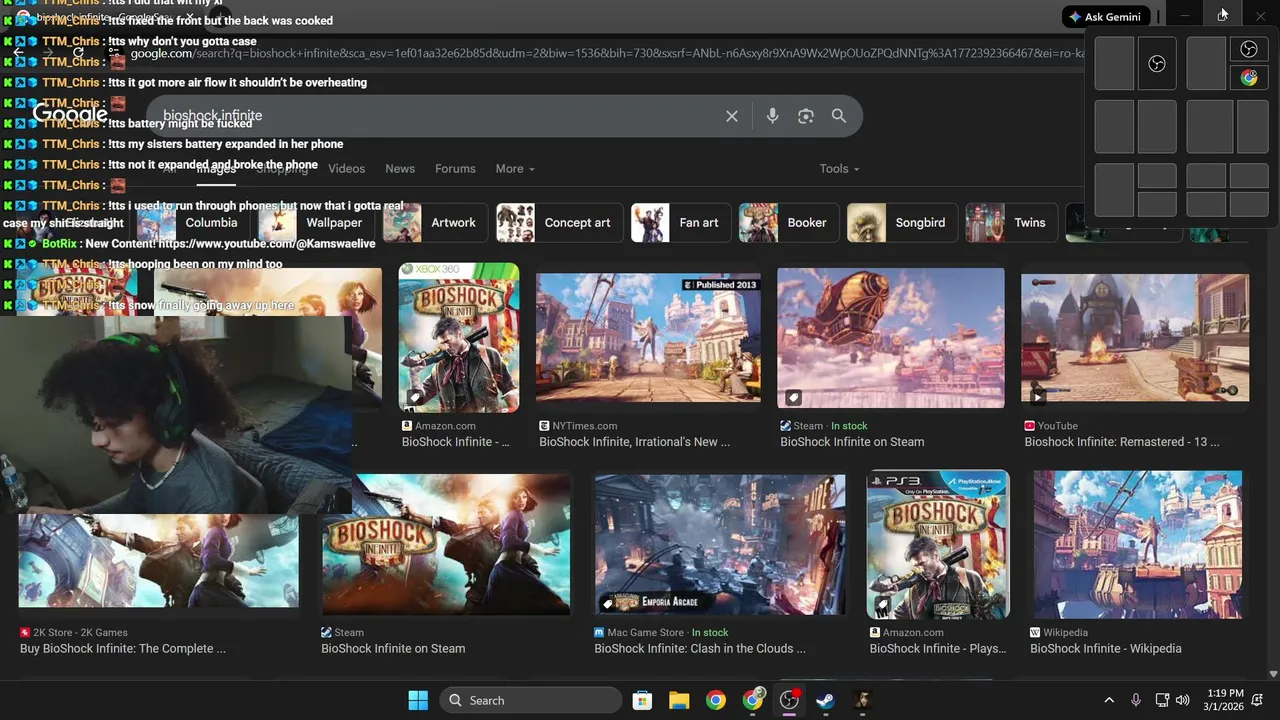
Task: Snap window to left half of two-column layout
Action: tap(1114, 64)
